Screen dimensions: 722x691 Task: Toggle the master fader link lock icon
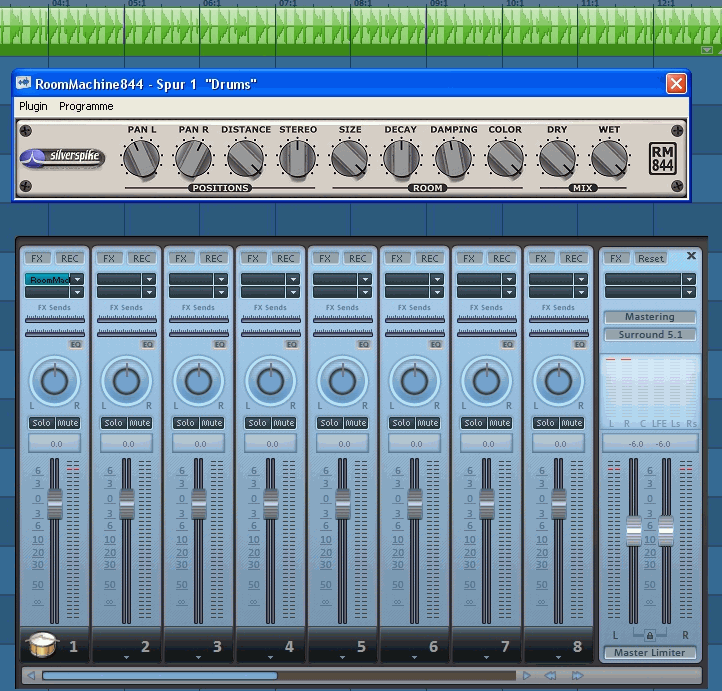point(650,636)
